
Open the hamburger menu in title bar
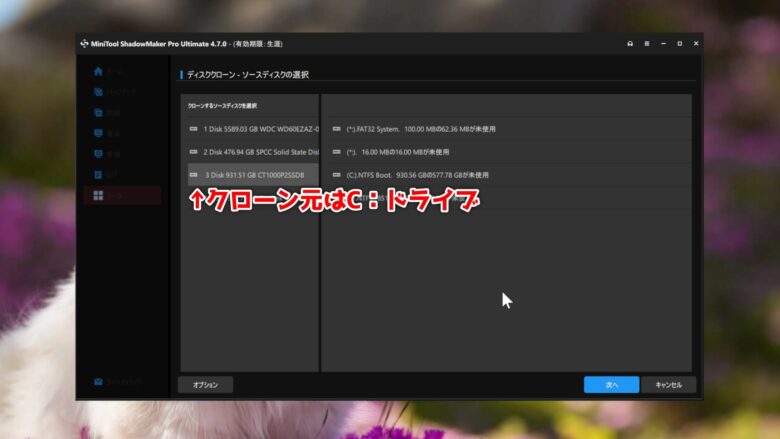pos(647,44)
